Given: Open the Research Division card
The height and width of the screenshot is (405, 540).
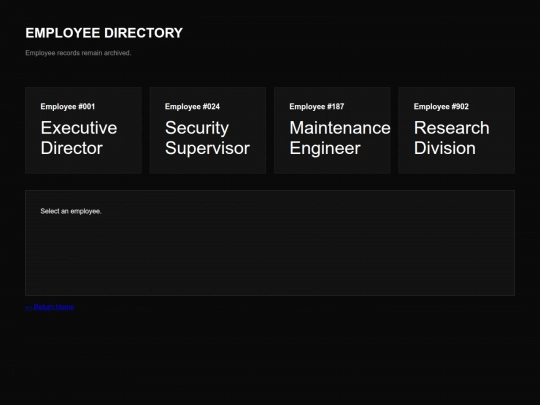Looking at the screenshot, I should (457, 131).
